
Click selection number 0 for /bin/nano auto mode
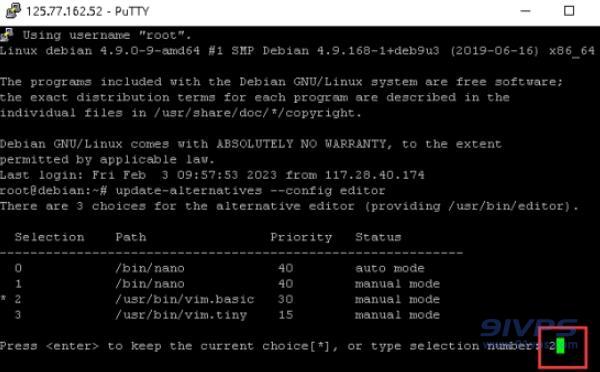tap(18, 268)
